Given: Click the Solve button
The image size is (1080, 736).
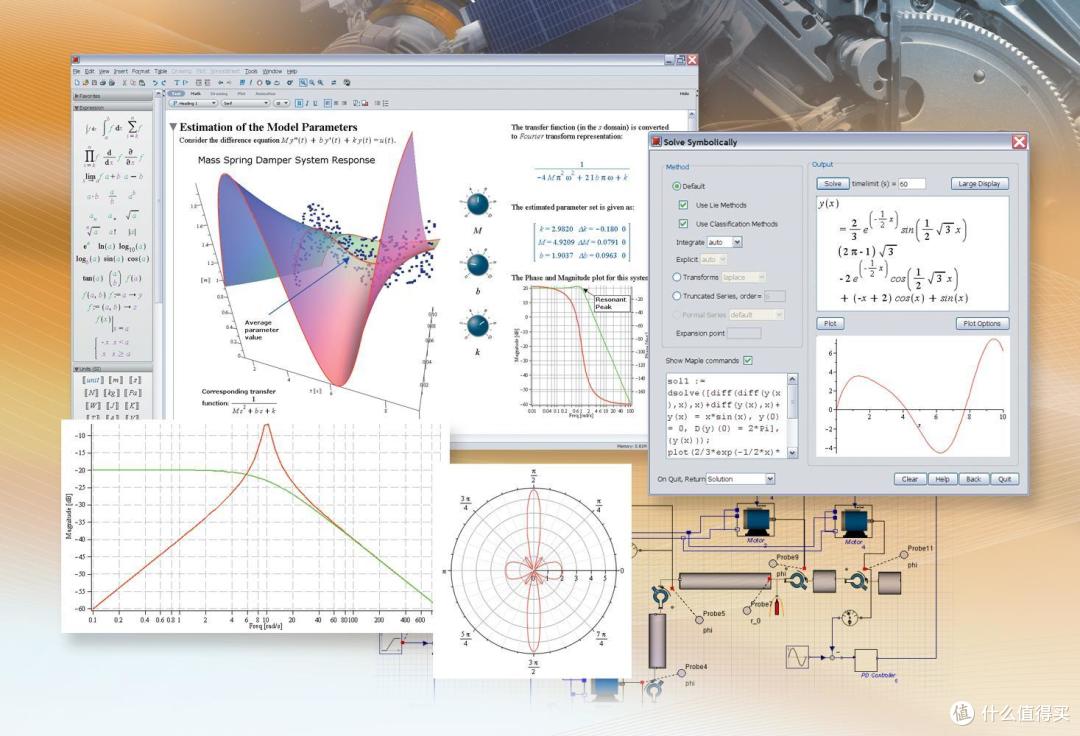Looking at the screenshot, I should (x=833, y=184).
